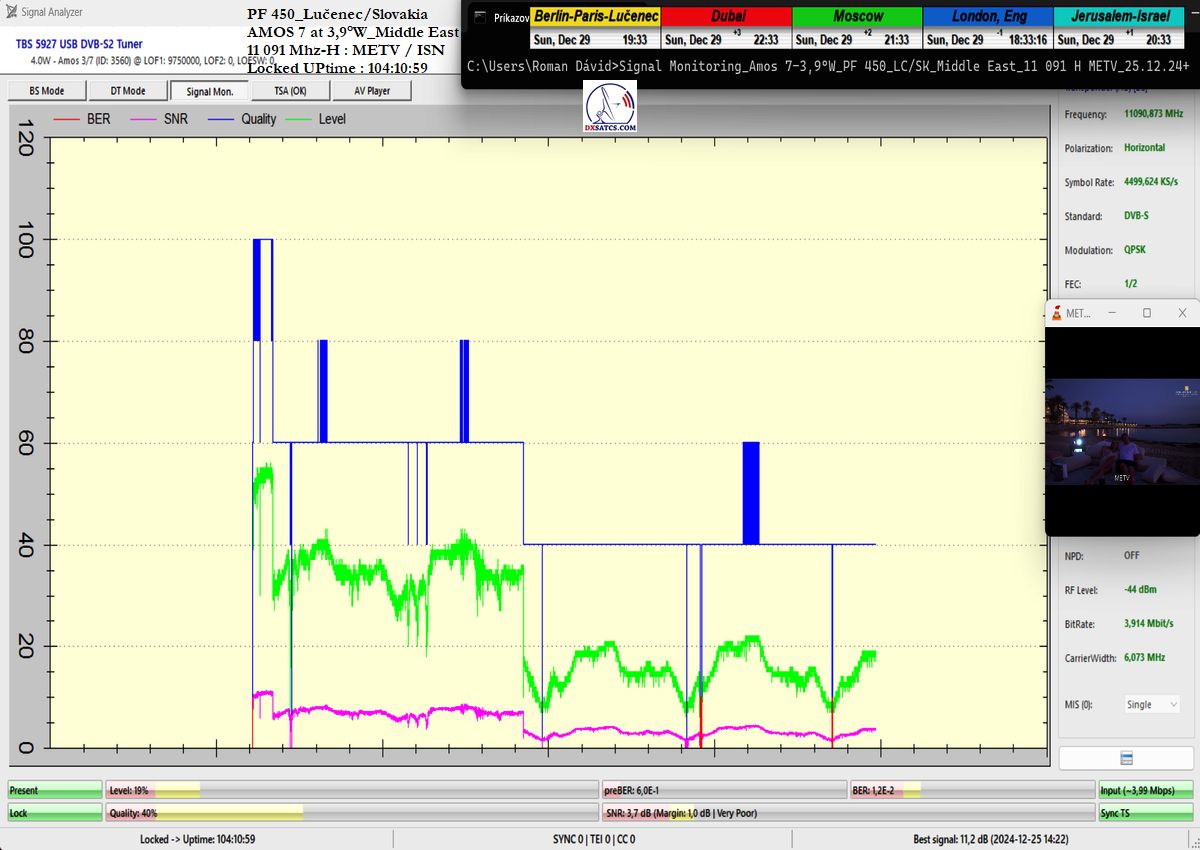Screen dimensions: 1200x850
Task: Toggle the red BER legend entry
Action: [x=85, y=119]
